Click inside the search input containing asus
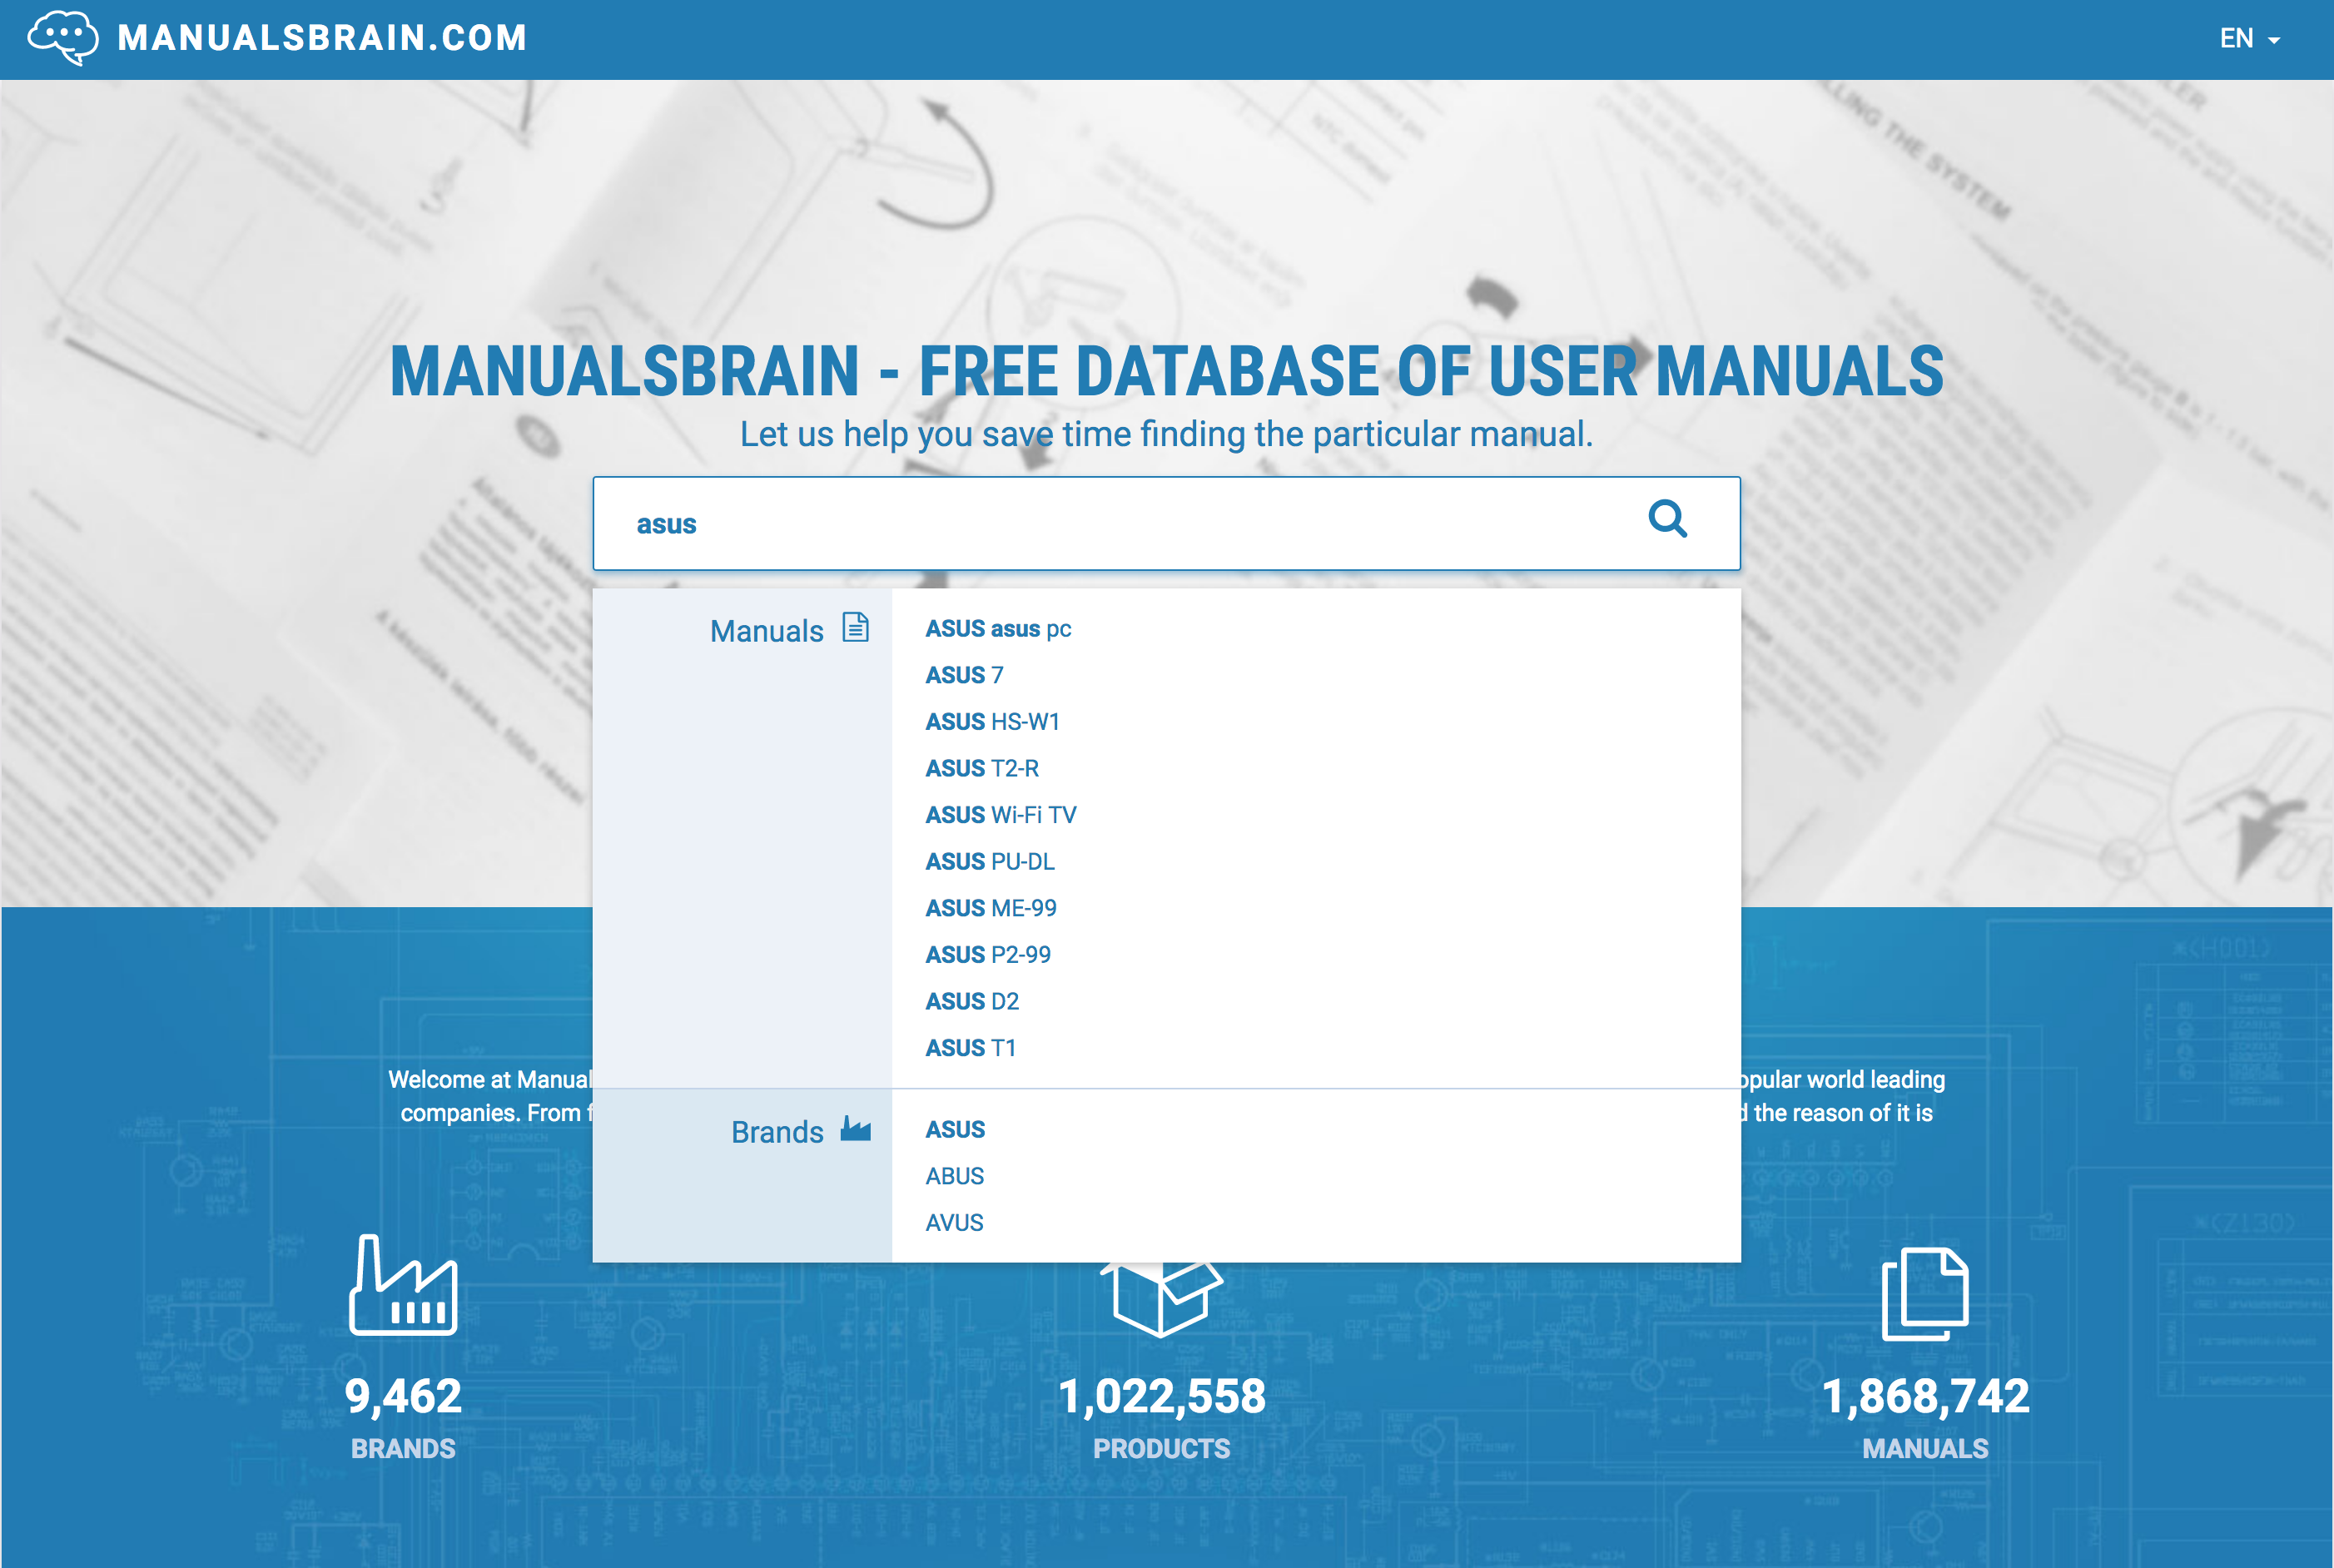Viewport: 2334px width, 1568px height. pyautogui.click(x=1100, y=523)
